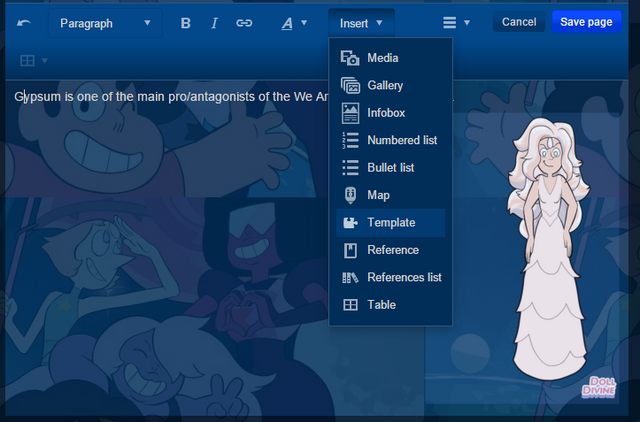The image size is (640, 422).
Task: Choose Gallery from Insert menu
Action: pos(391,85)
